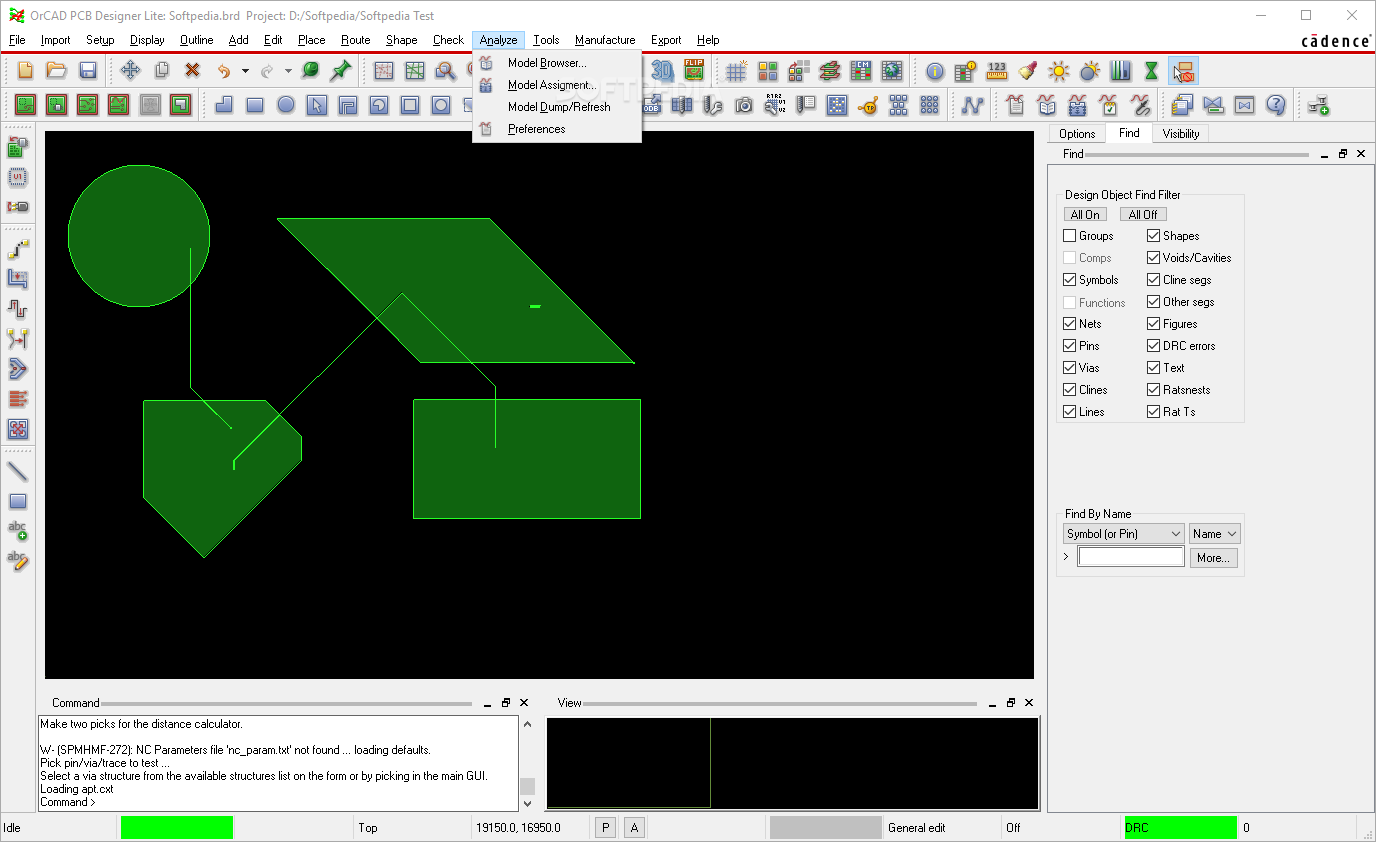The width and height of the screenshot is (1376, 842).
Task: Click the Open folder toolbar icon
Action: [57, 70]
